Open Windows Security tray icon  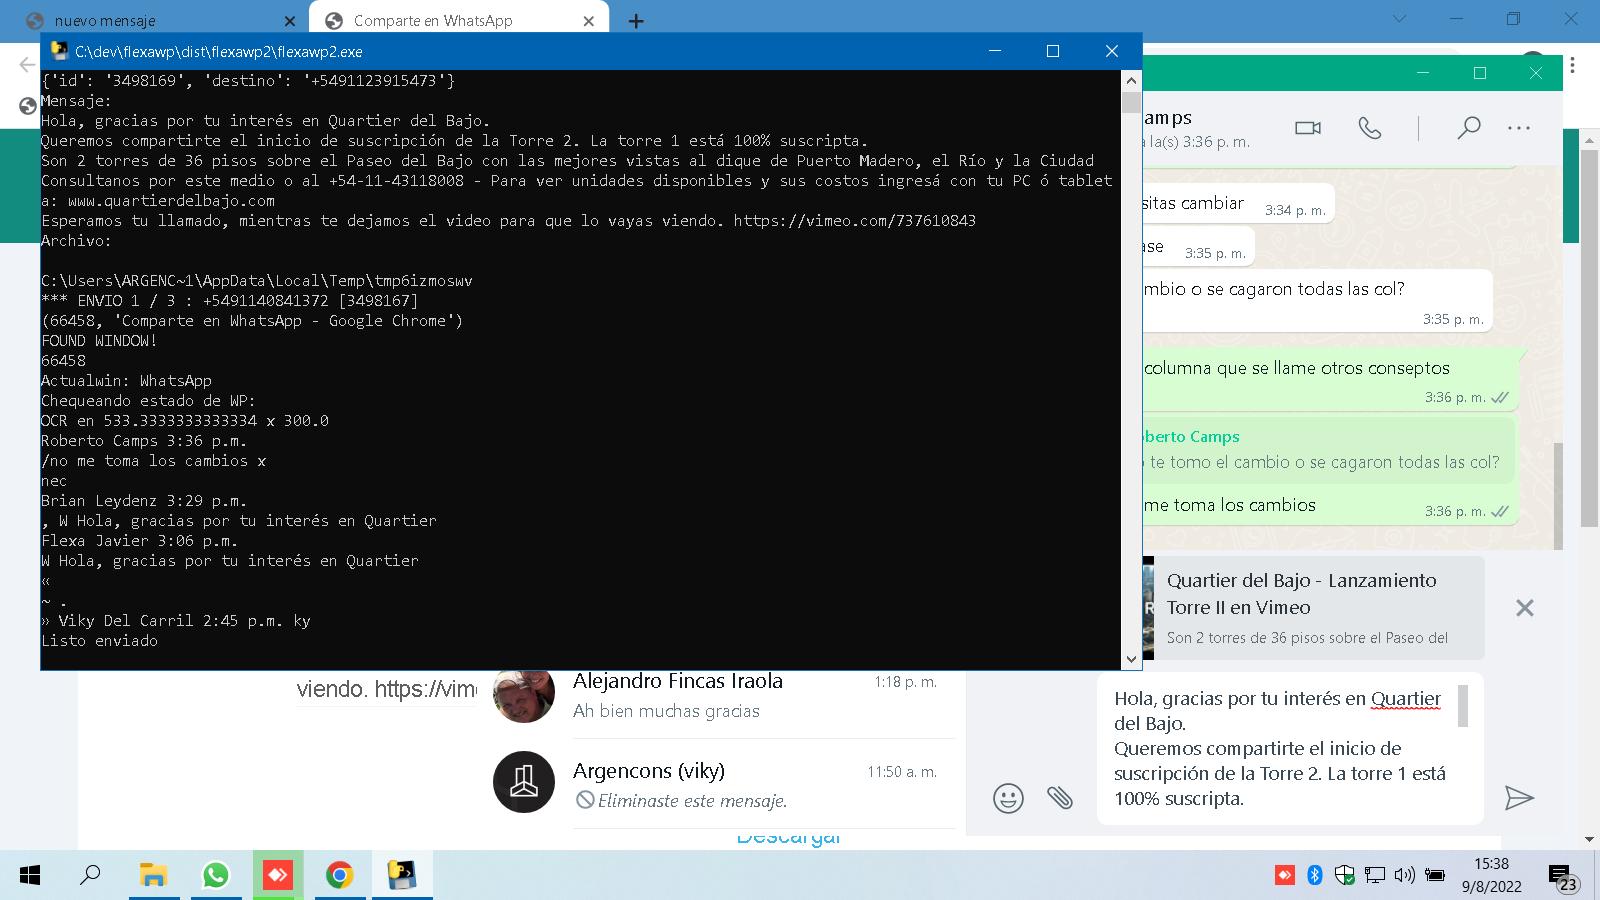pyautogui.click(x=1345, y=876)
